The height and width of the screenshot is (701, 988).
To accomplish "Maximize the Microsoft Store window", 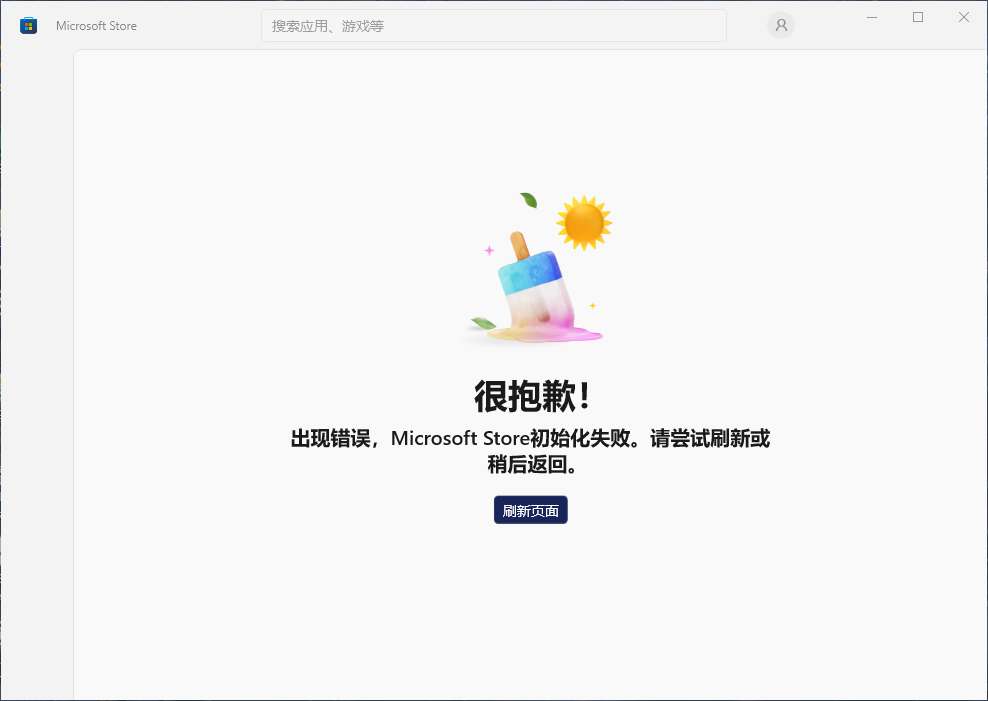I will (x=918, y=18).
